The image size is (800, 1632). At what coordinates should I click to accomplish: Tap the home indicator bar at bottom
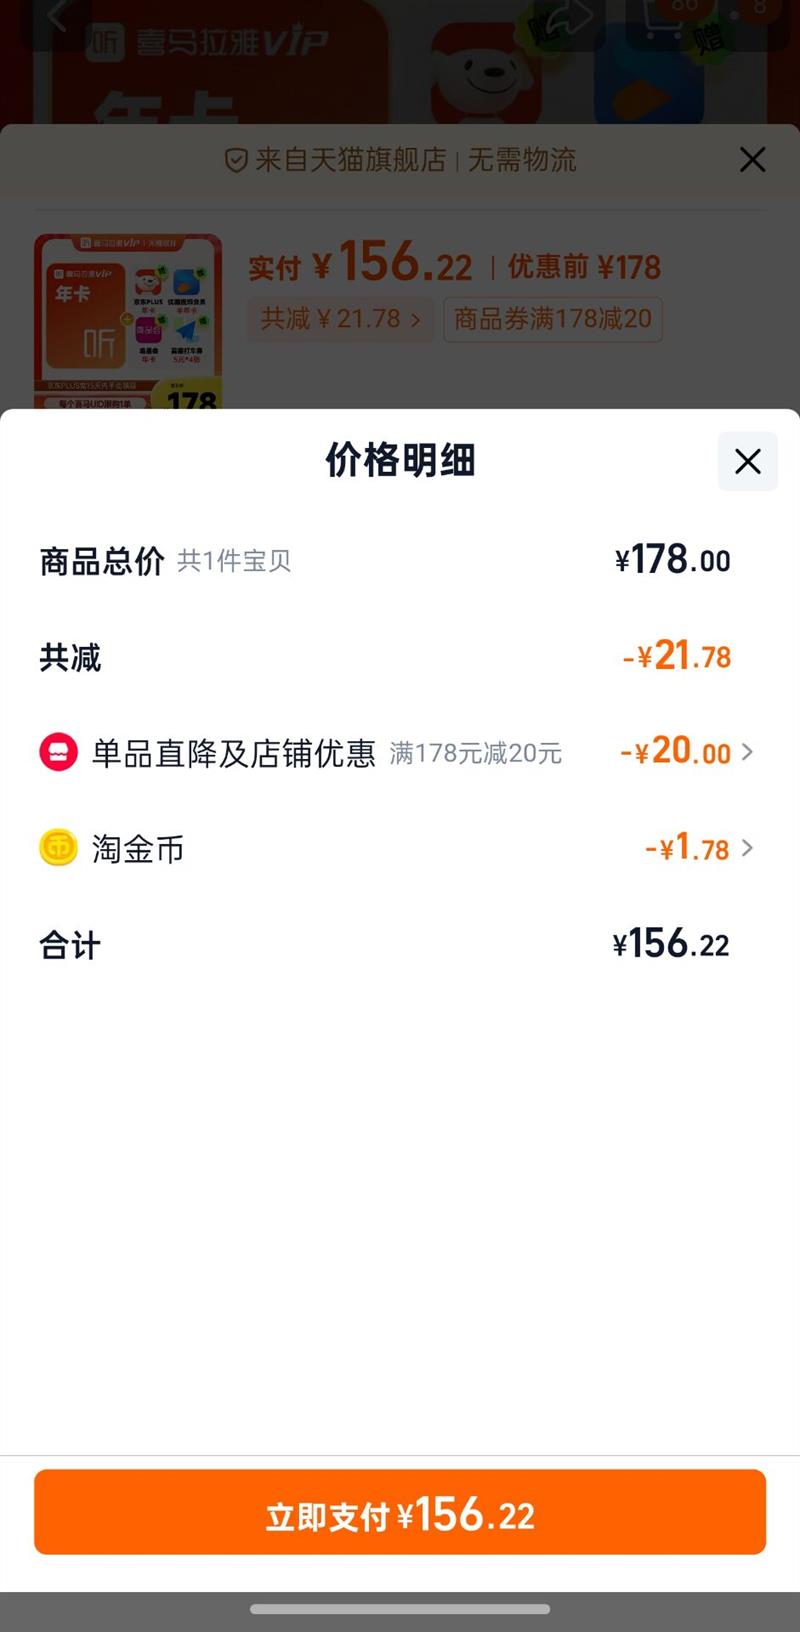coord(400,1609)
